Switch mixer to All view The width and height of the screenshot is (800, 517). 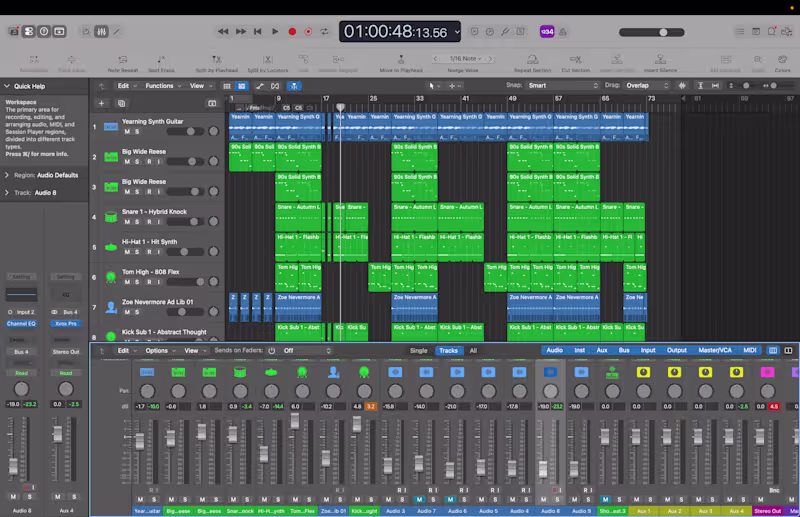click(473, 351)
